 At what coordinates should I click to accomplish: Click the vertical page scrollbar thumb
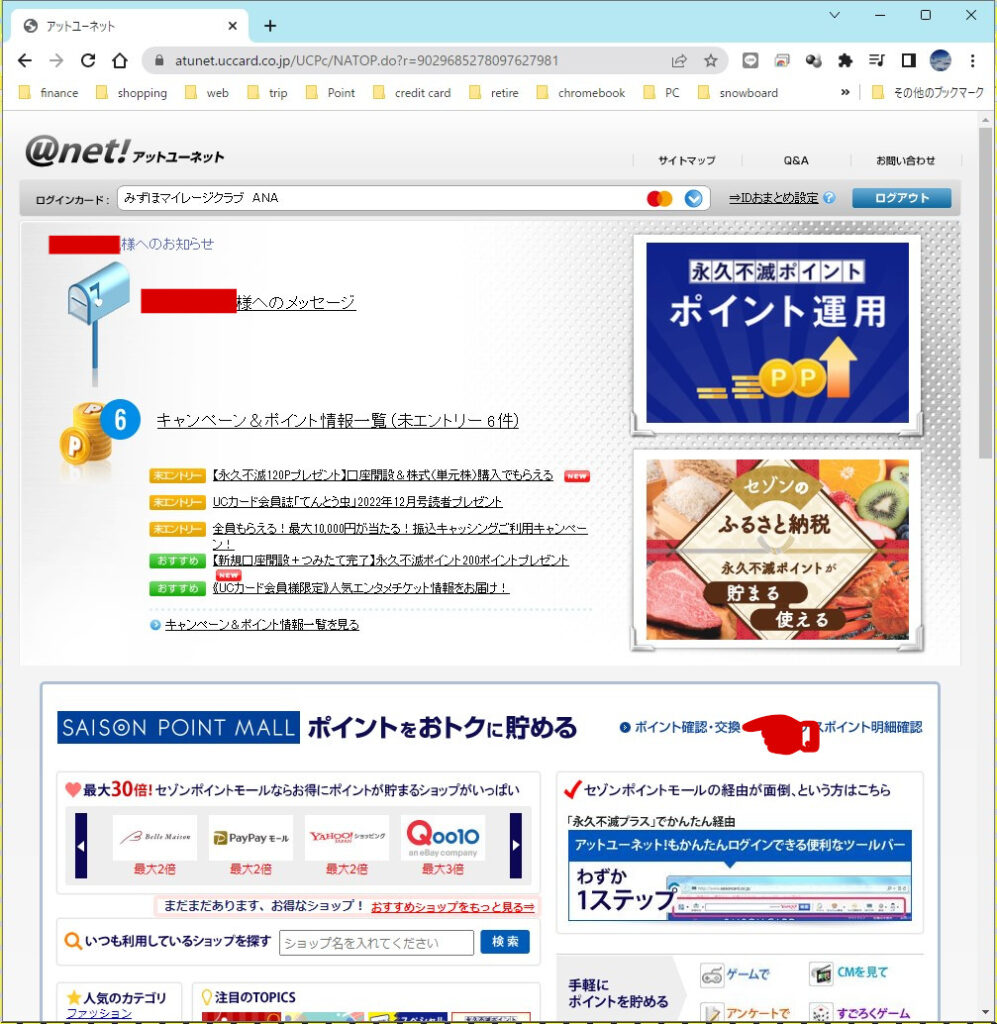pos(985,293)
